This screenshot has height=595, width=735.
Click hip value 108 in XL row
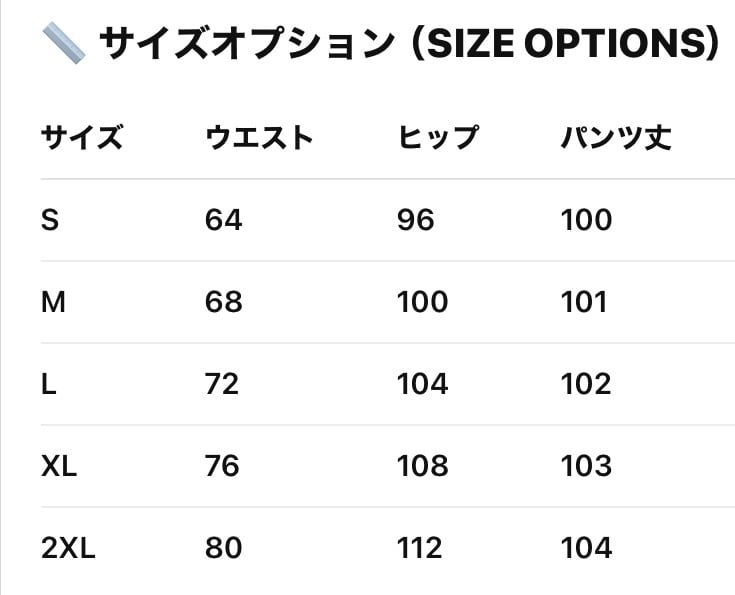[x=422, y=466]
